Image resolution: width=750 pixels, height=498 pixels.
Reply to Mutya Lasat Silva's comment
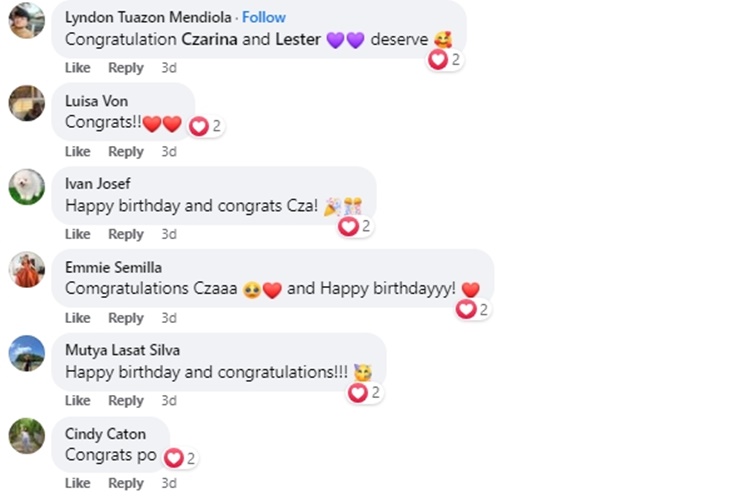pyautogui.click(x=126, y=401)
